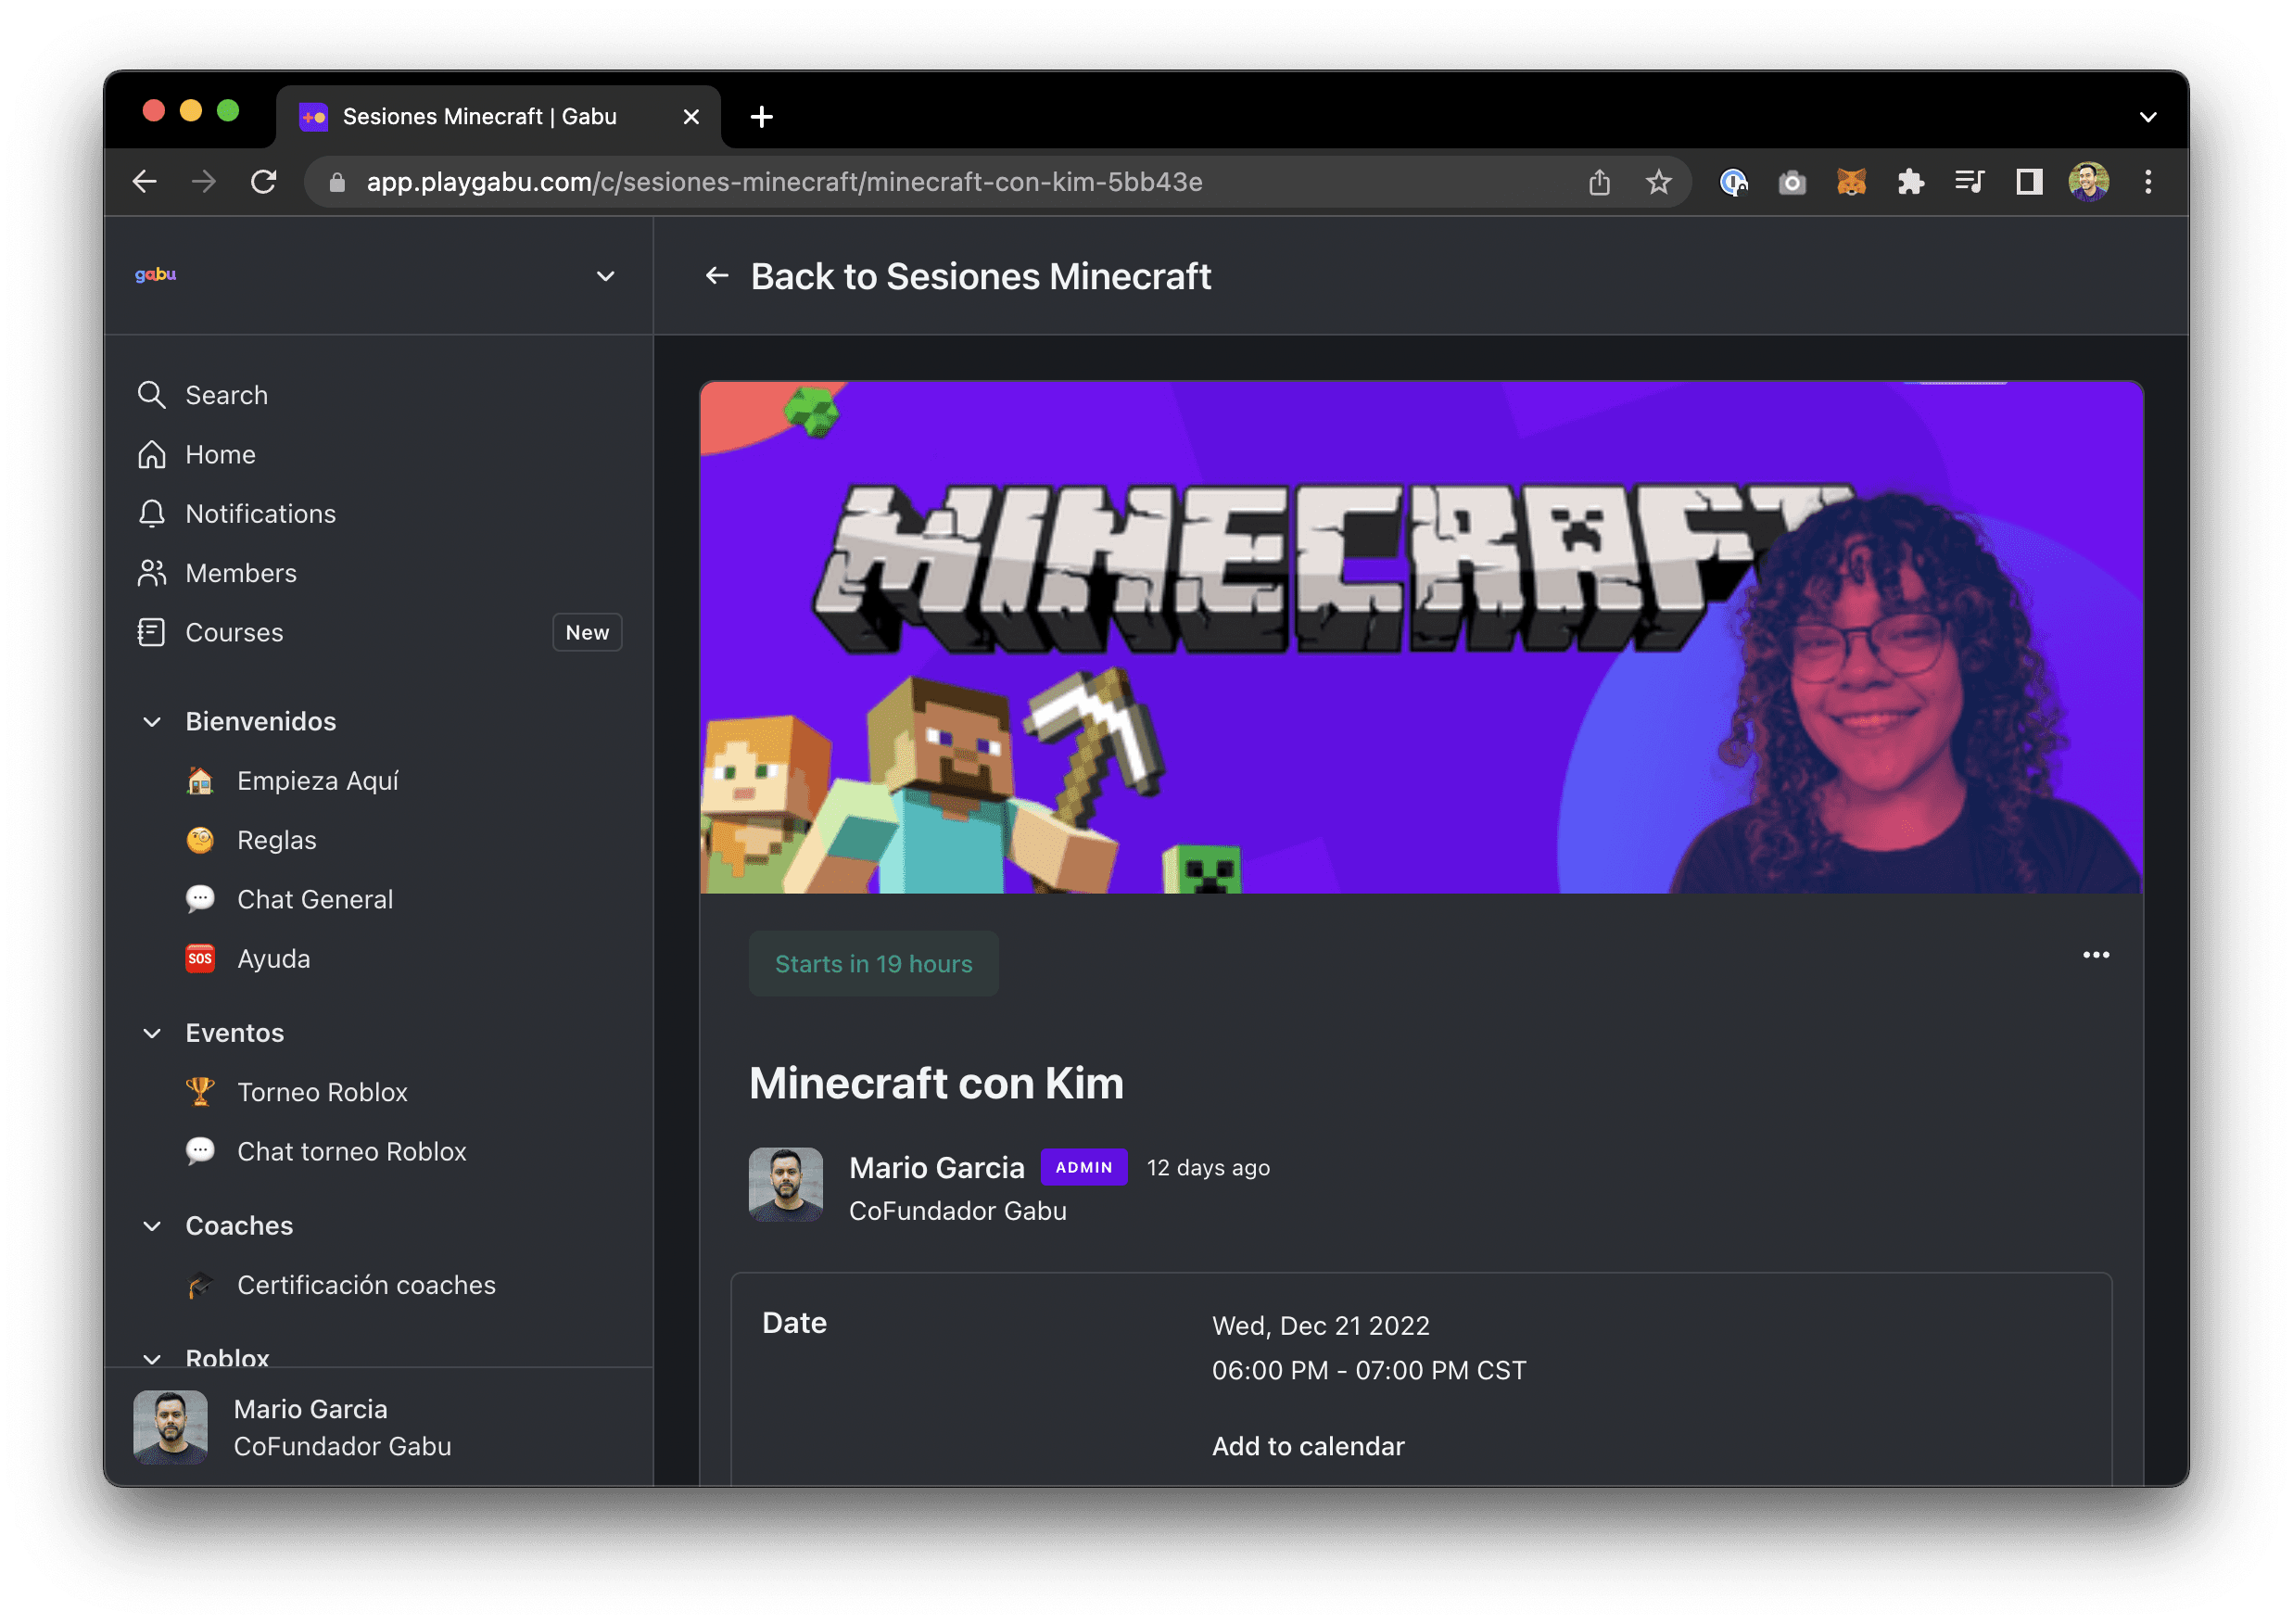This screenshot has height=1624, width=2293.
Task: Open the Chrome three-dot menu
Action: (x=2147, y=182)
